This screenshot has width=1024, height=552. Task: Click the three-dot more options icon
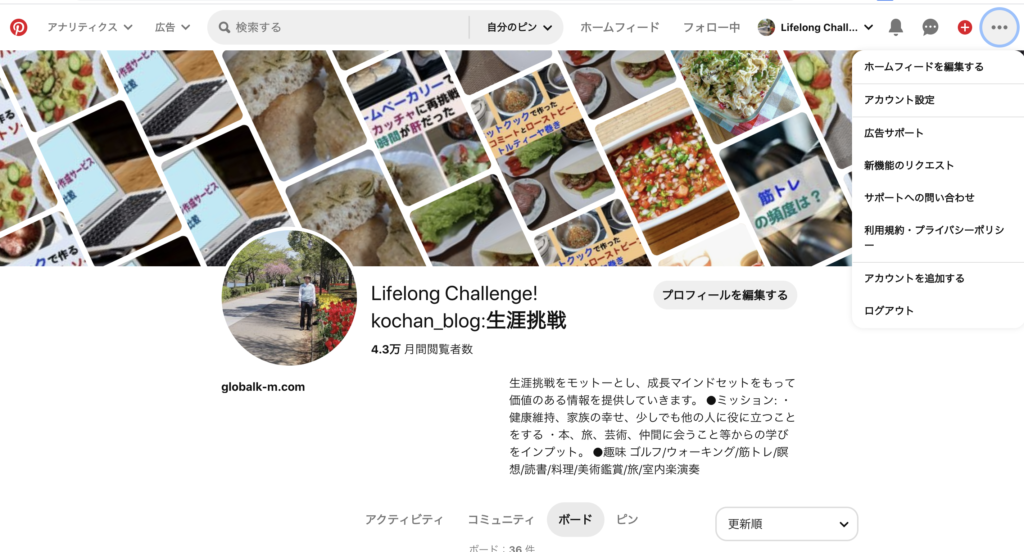tap(999, 27)
